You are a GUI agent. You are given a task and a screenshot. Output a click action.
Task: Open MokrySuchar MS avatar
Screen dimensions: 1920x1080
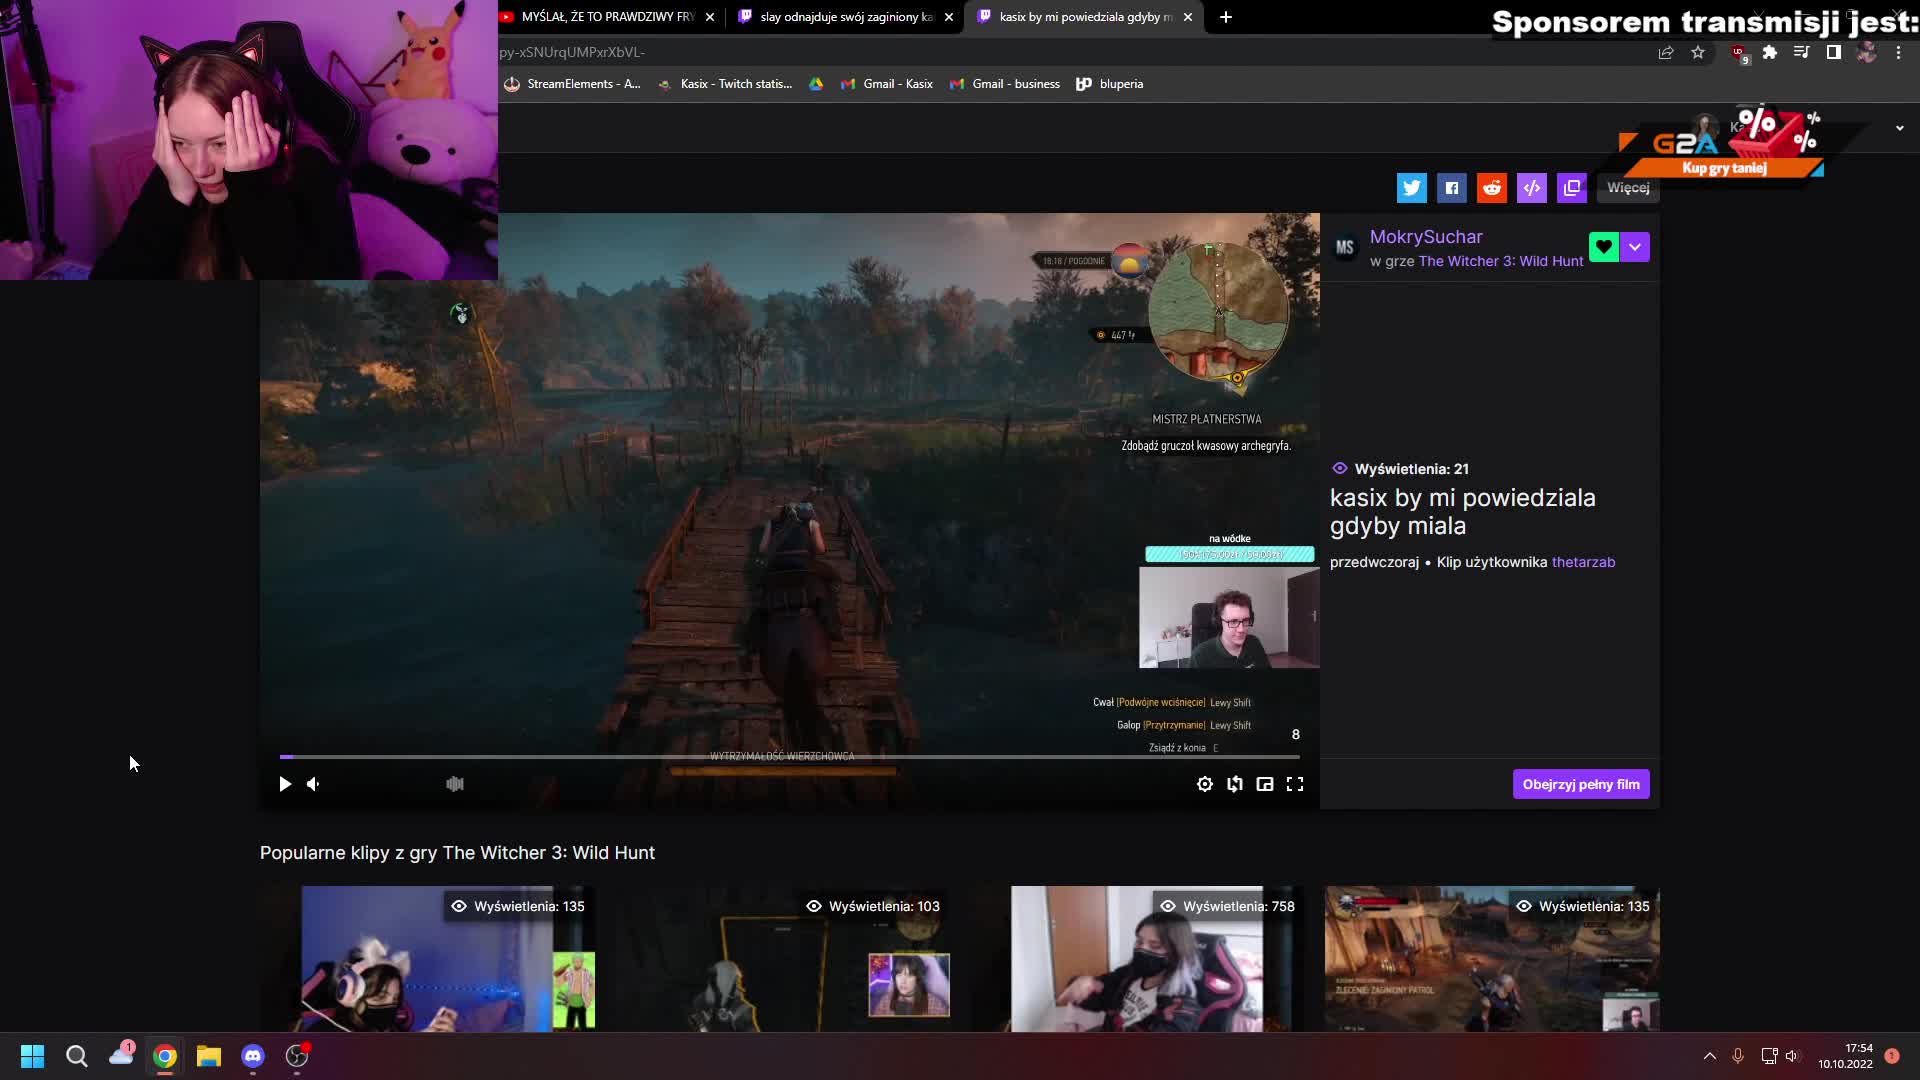pyautogui.click(x=1345, y=247)
